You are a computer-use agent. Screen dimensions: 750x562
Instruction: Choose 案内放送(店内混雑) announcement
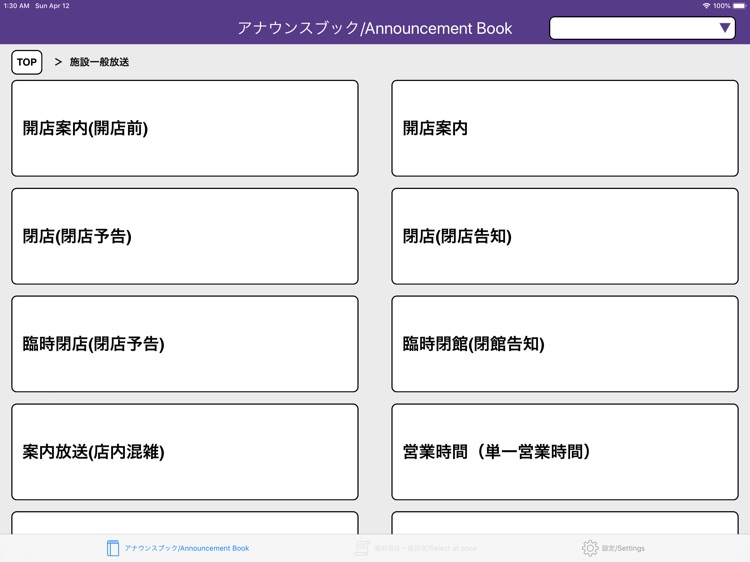pyautogui.click(x=185, y=452)
